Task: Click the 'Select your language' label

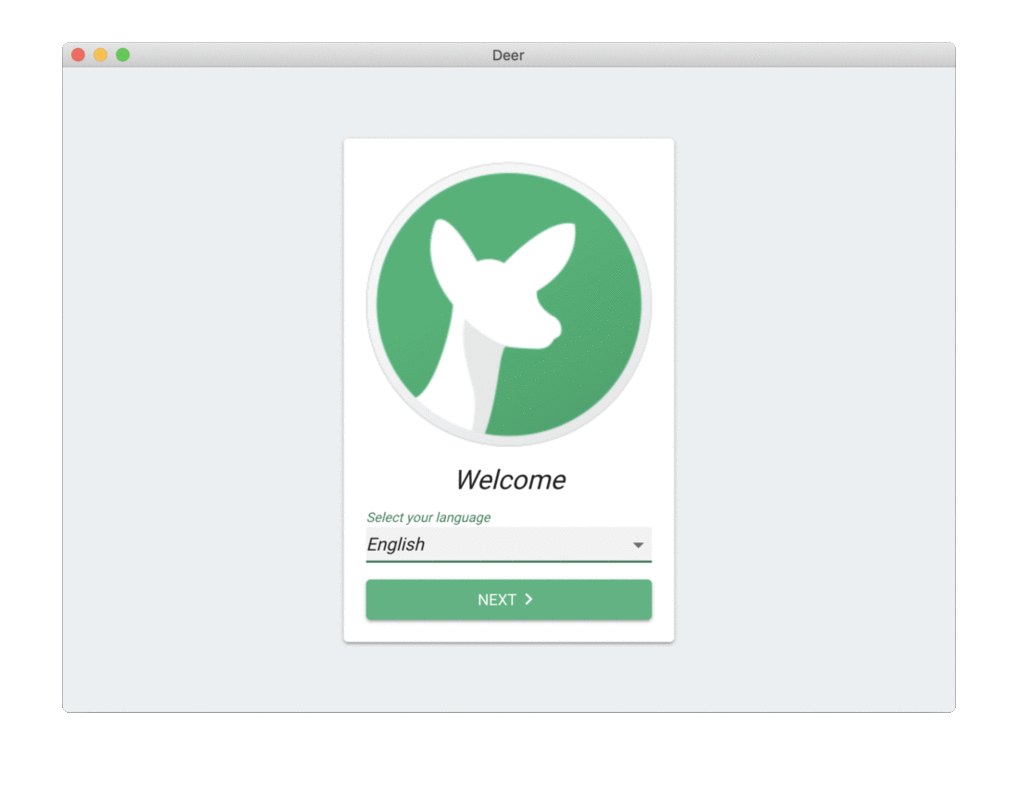Action: click(x=428, y=517)
